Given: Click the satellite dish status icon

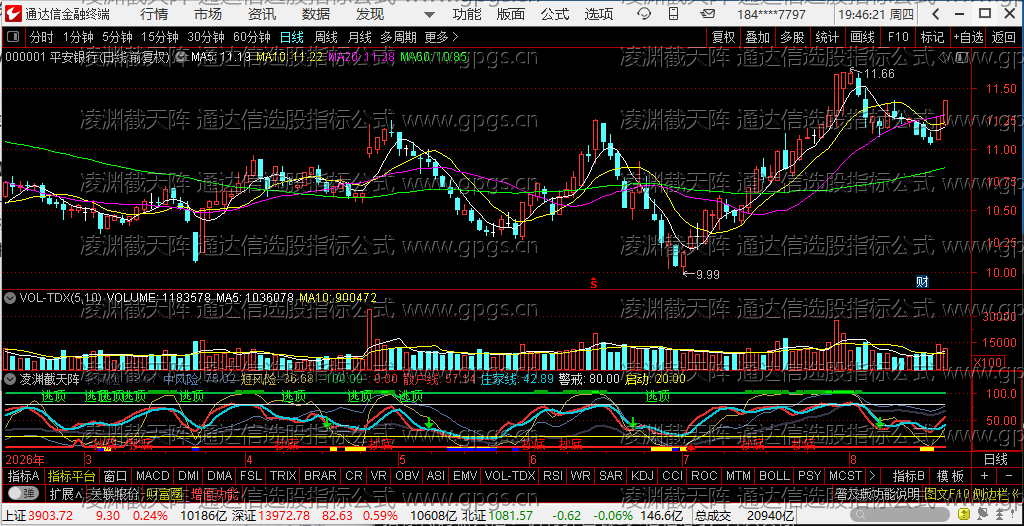Looking at the screenshot, I should click(x=982, y=514).
